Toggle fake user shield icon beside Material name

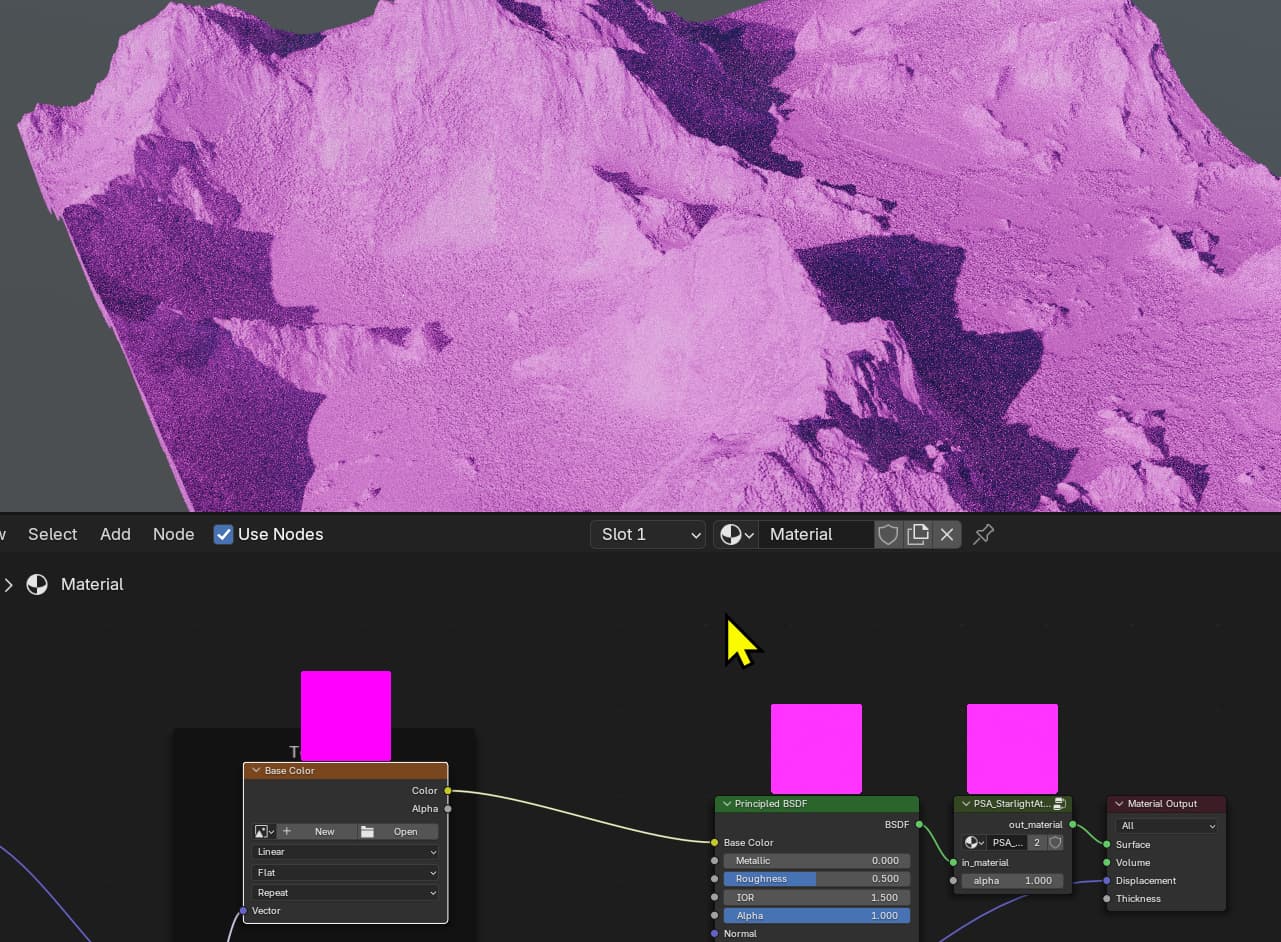click(888, 534)
